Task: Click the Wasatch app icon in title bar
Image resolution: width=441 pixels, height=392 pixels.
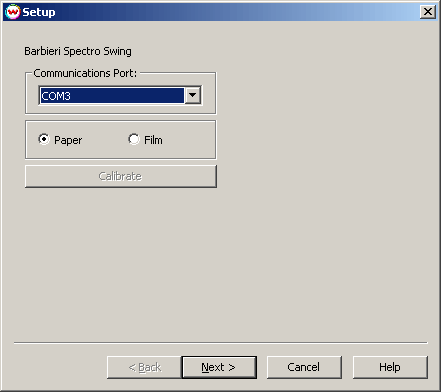Action: point(12,12)
